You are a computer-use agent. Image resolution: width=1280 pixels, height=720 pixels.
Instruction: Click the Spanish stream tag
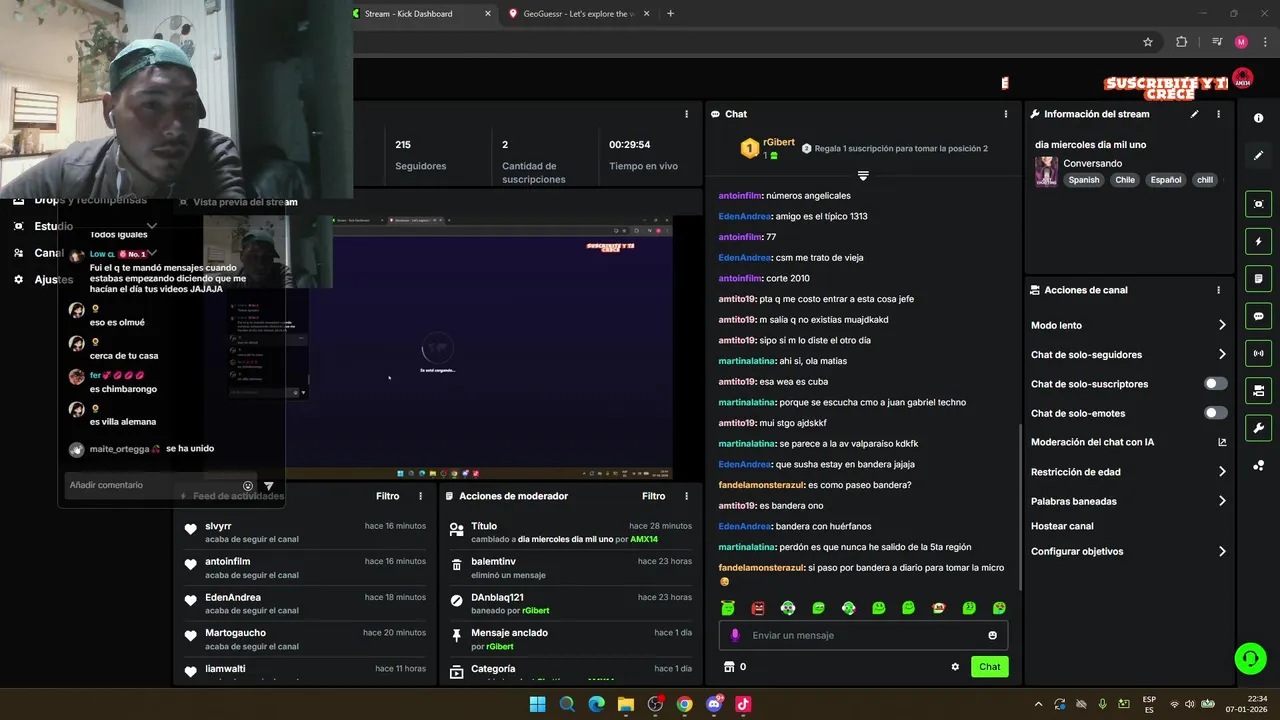1083,180
